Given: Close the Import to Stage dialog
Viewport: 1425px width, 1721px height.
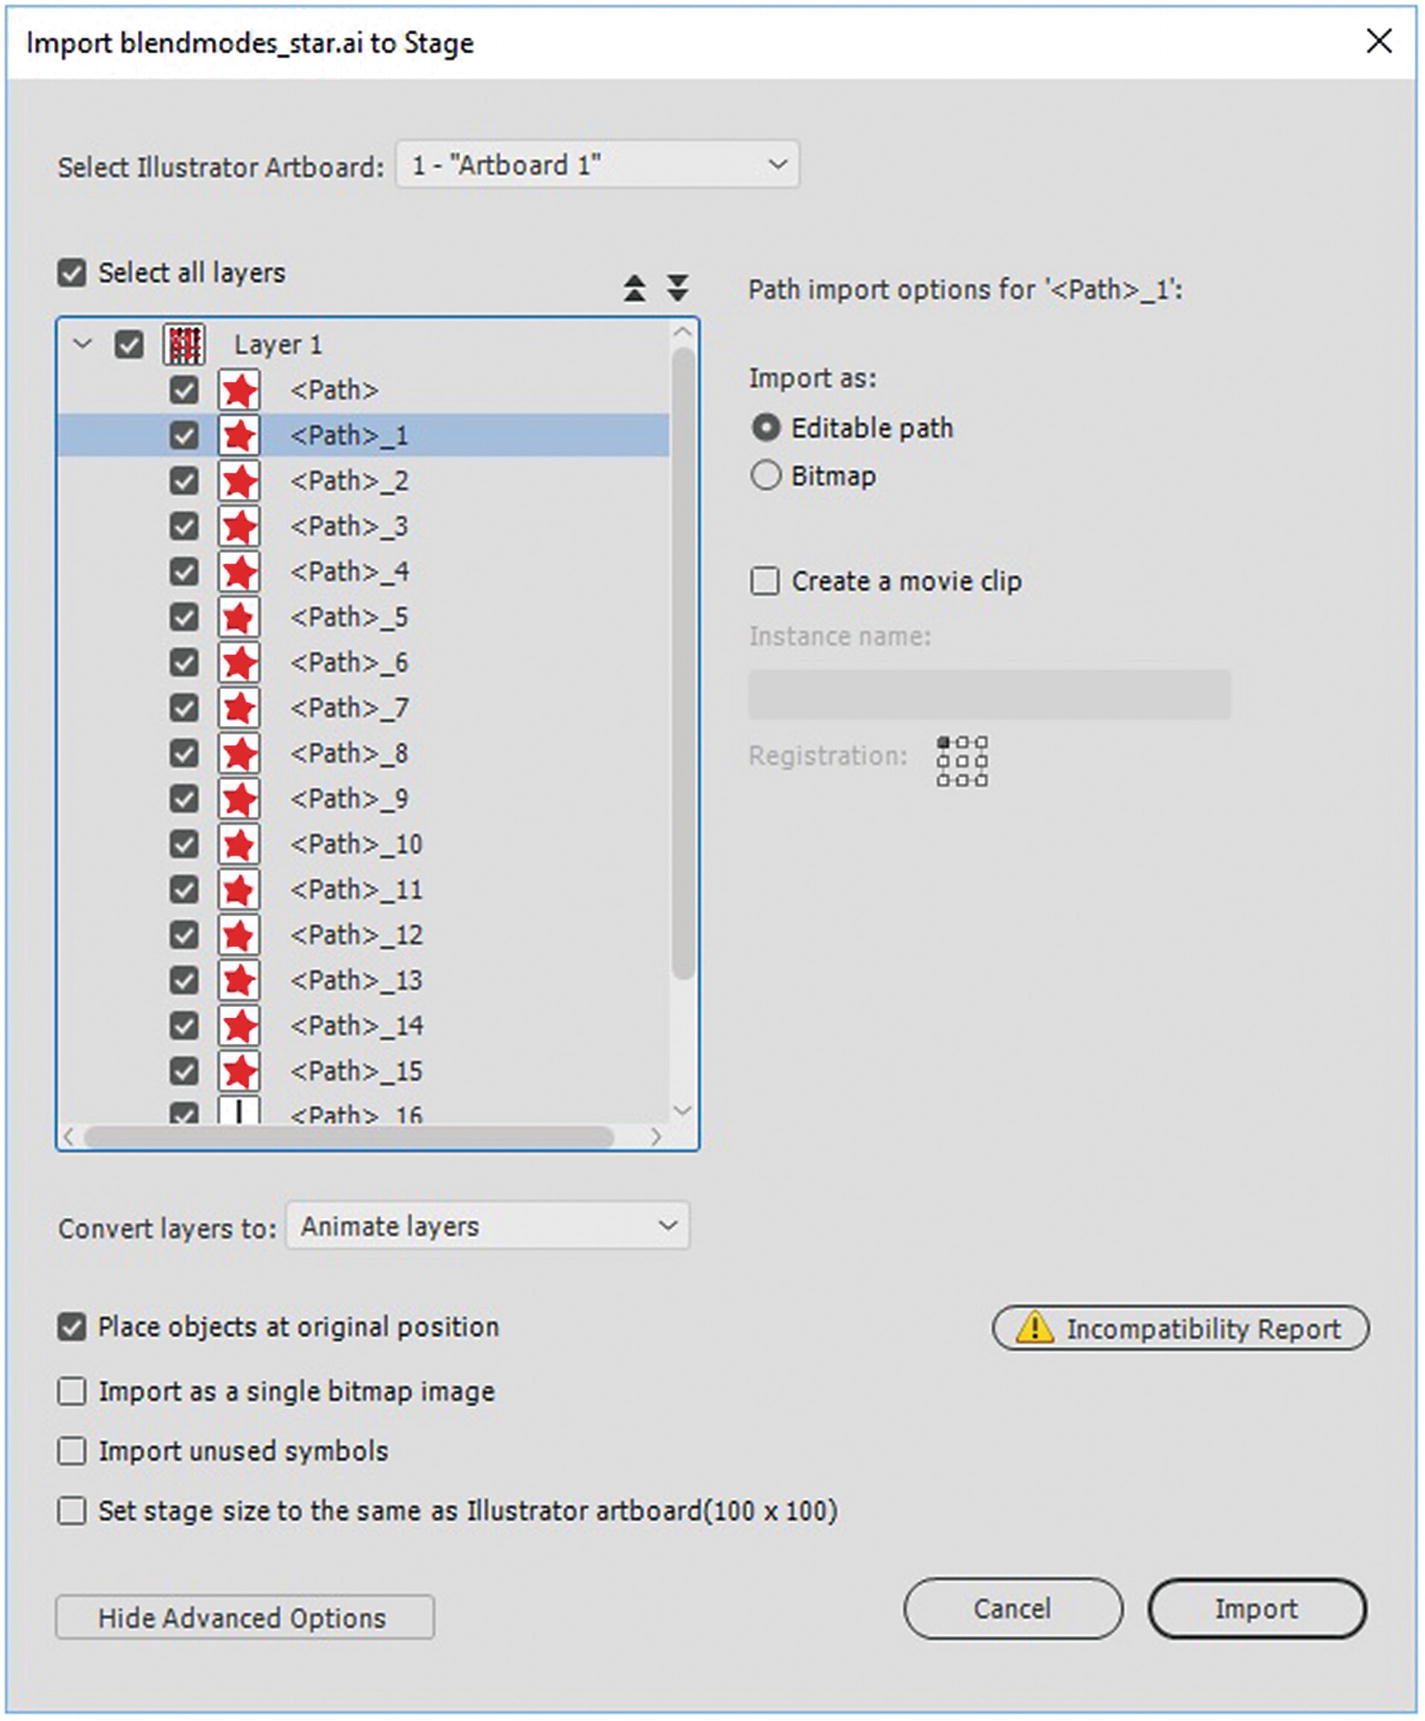Looking at the screenshot, I should pyautogui.click(x=1379, y=42).
